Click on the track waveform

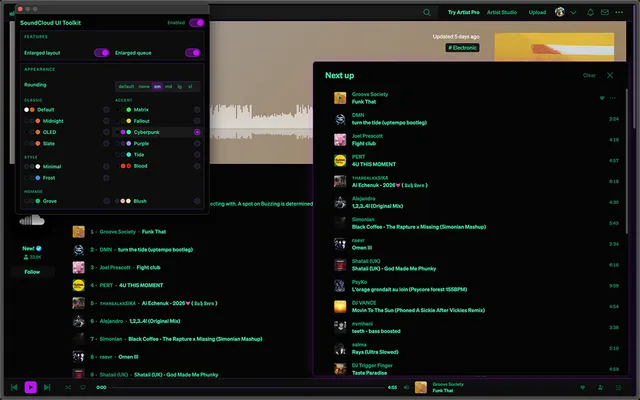click(x=261, y=121)
